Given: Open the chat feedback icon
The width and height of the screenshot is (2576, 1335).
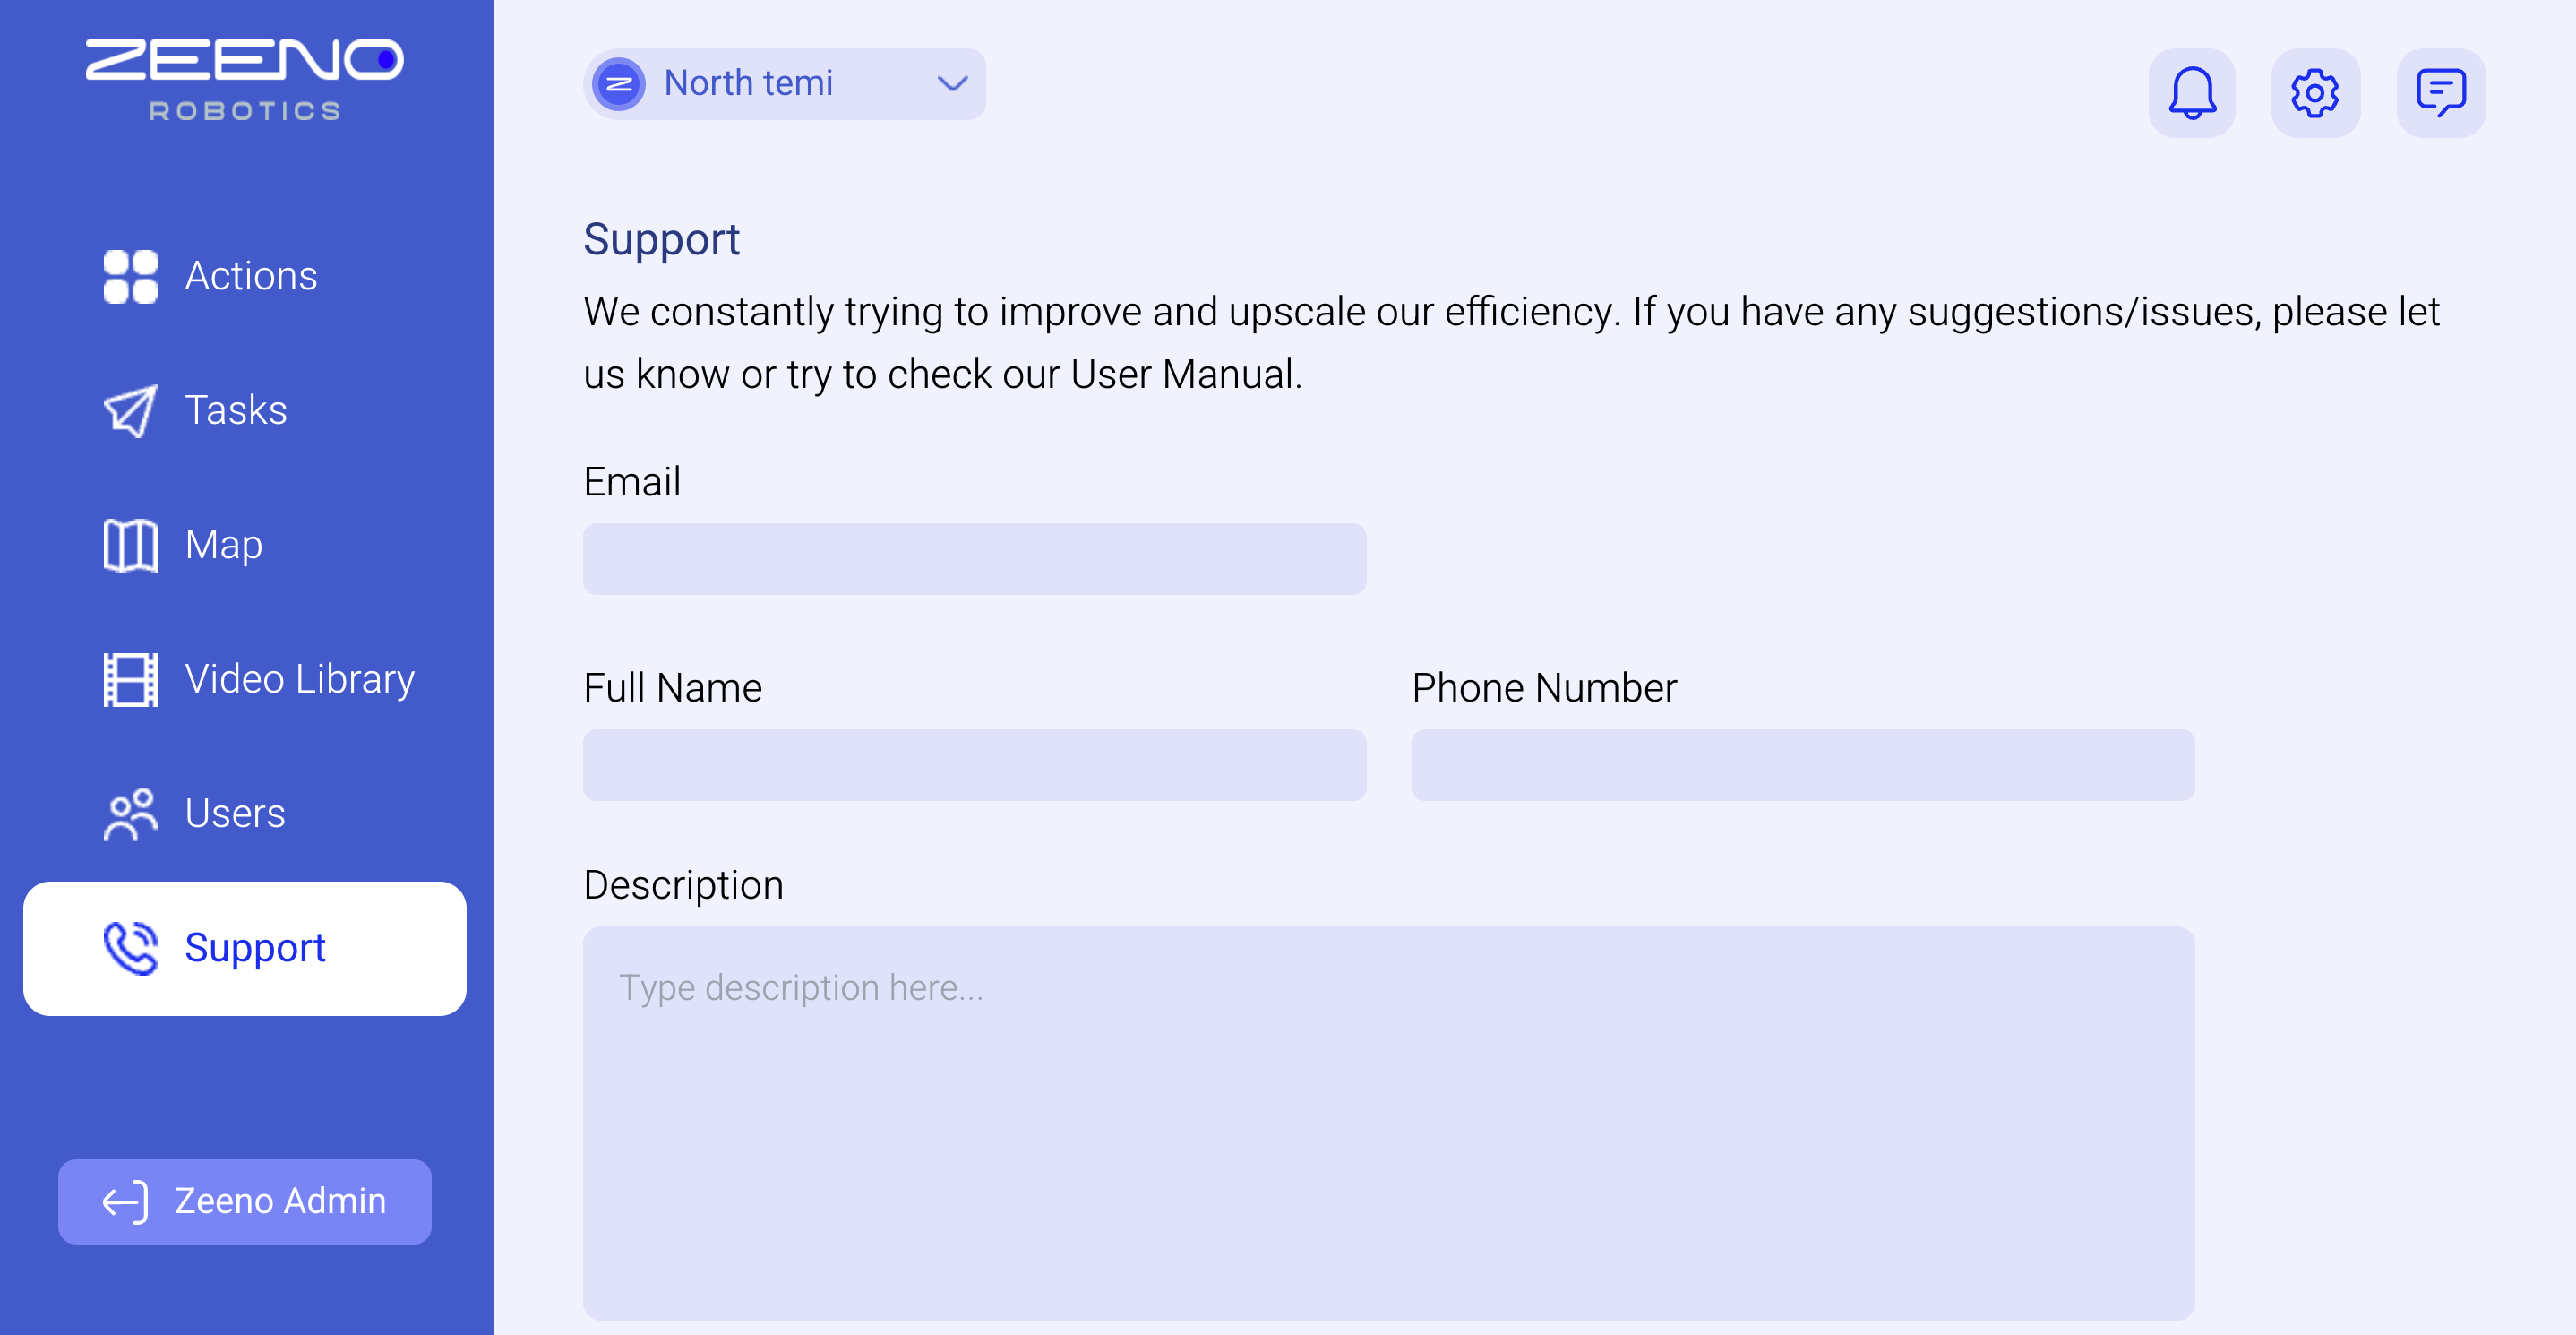Looking at the screenshot, I should click(x=2441, y=92).
